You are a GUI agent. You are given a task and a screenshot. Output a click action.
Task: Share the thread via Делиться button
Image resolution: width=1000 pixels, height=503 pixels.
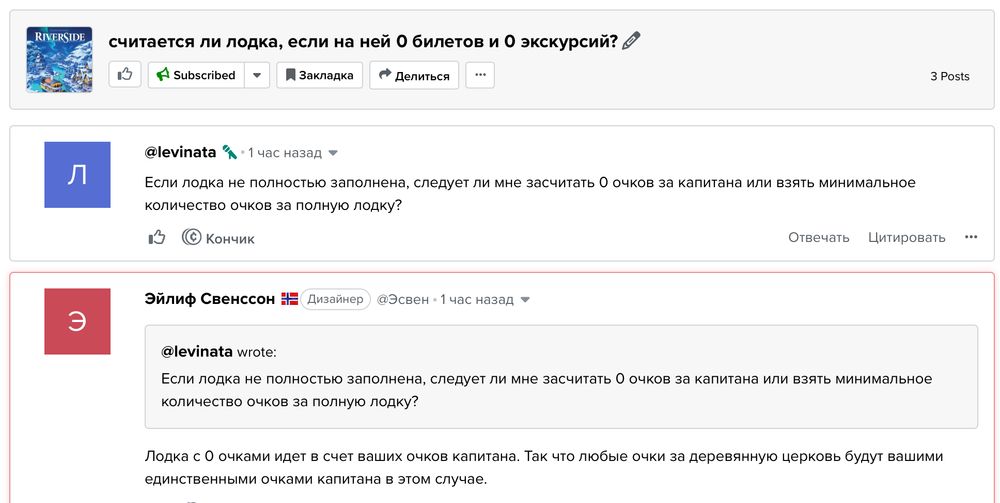pyautogui.click(x=414, y=75)
